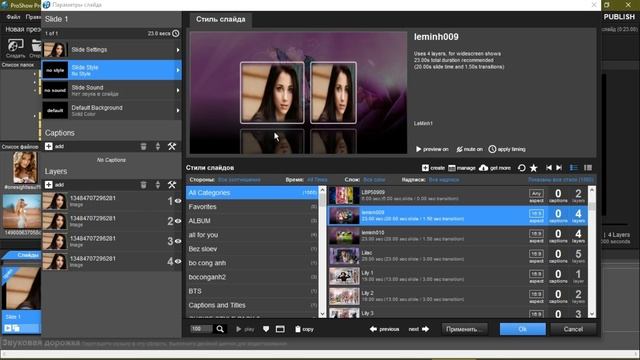Hide layer 2 with eye icon

pos(178,221)
